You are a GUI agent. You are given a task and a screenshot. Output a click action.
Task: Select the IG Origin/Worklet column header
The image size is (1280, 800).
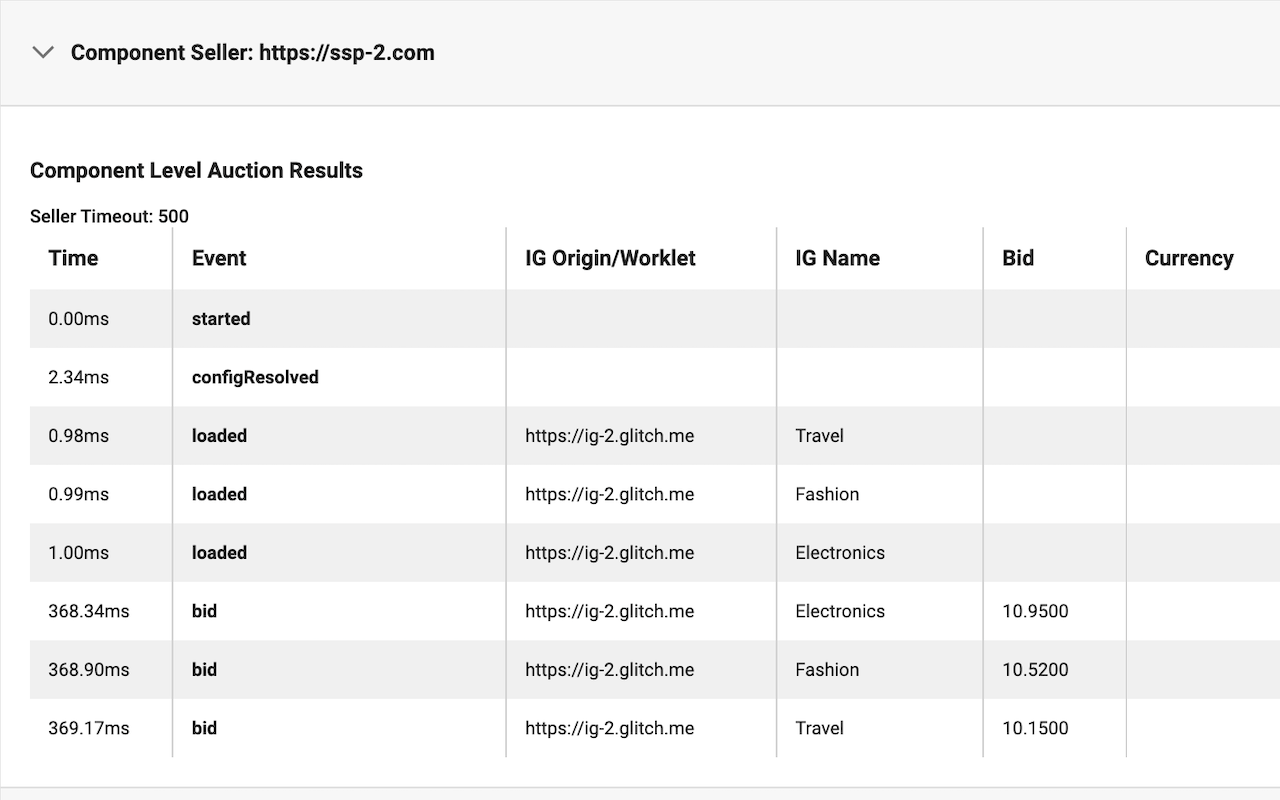coord(610,258)
